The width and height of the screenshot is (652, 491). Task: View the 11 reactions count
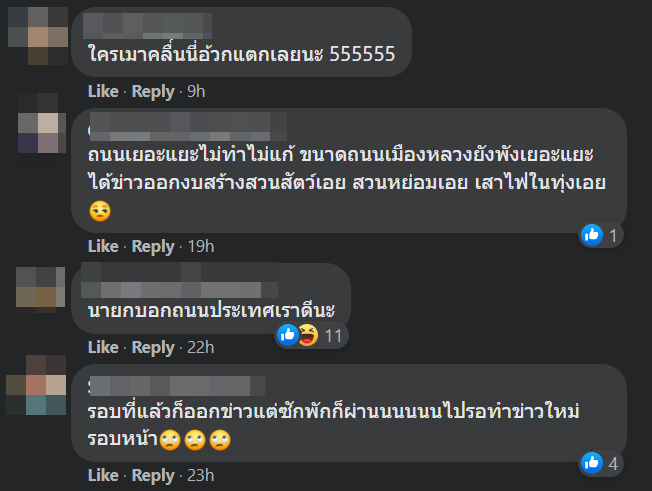click(x=333, y=336)
